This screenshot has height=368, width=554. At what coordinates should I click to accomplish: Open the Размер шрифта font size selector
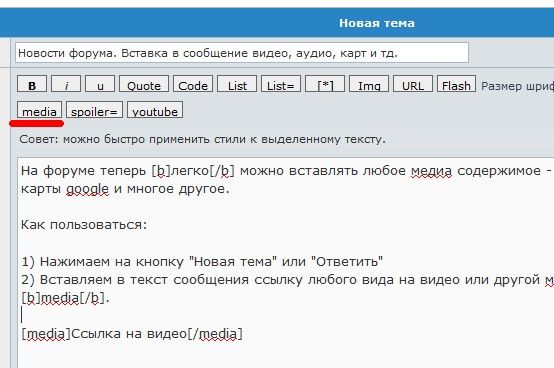pyautogui.click(x=517, y=86)
